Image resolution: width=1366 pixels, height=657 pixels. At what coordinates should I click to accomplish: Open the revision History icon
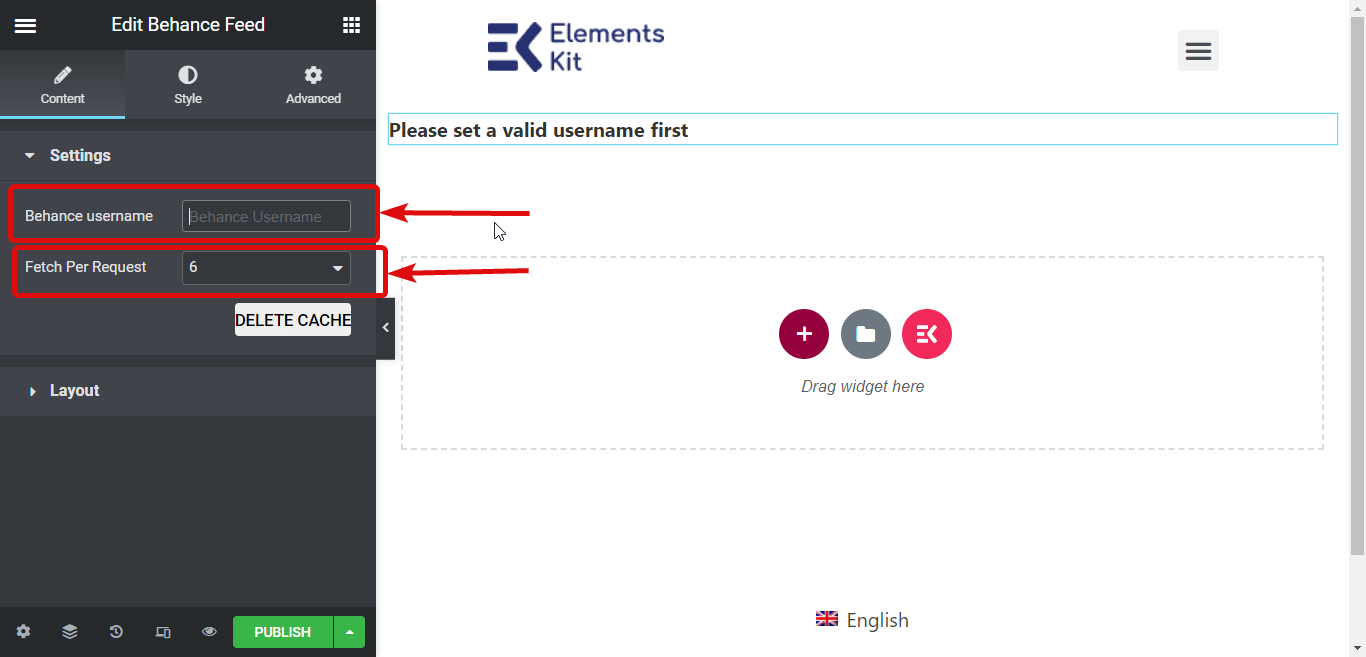(x=116, y=632)
